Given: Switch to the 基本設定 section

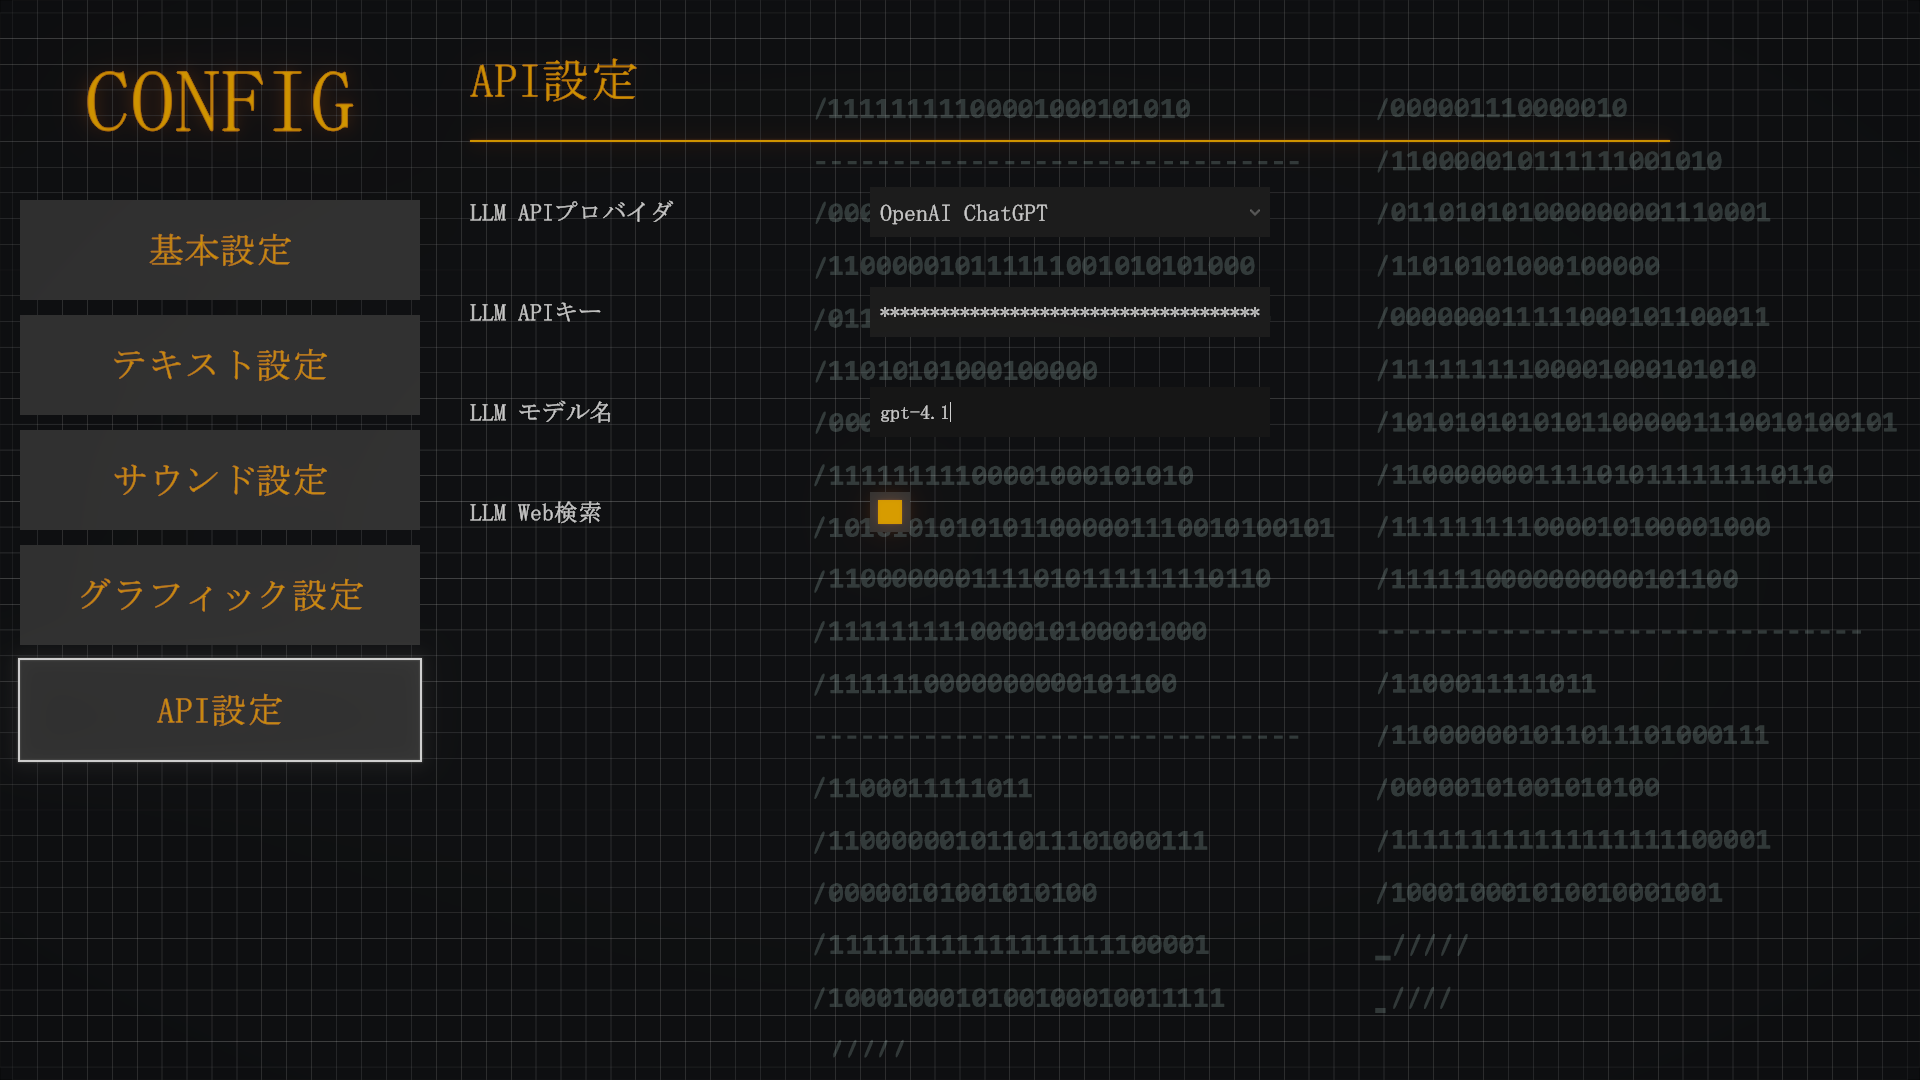Looking at the screenshot, I should [x=219, y=250].
